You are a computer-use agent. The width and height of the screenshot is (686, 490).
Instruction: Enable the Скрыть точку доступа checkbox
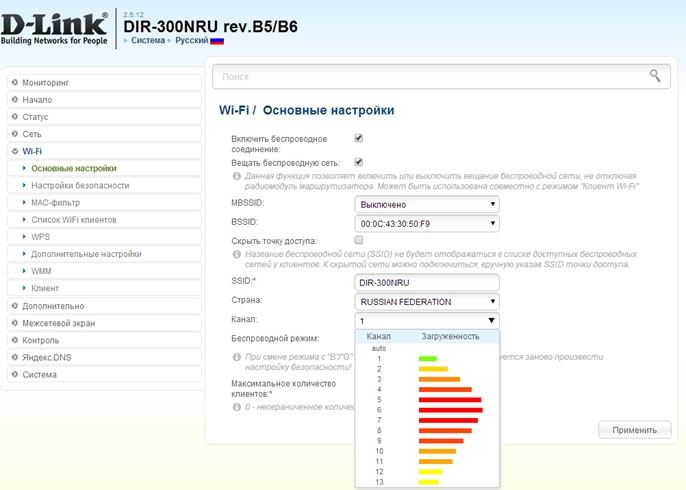tap(359, 241)
